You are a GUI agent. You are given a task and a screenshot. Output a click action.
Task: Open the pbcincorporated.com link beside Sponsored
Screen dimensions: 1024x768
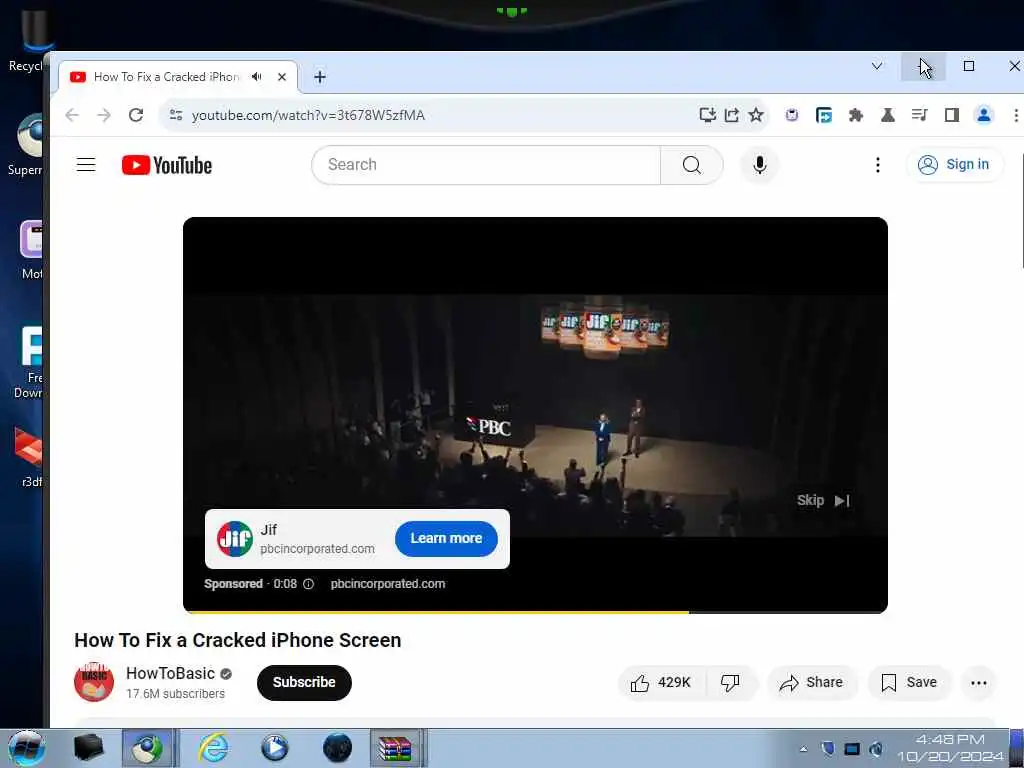(388, 584)
